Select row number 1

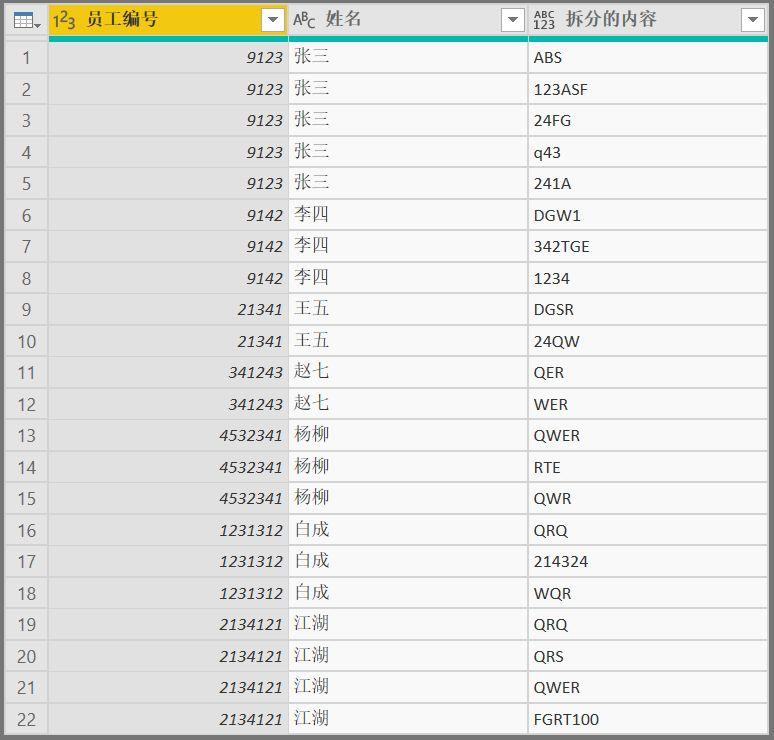(26, 58)
